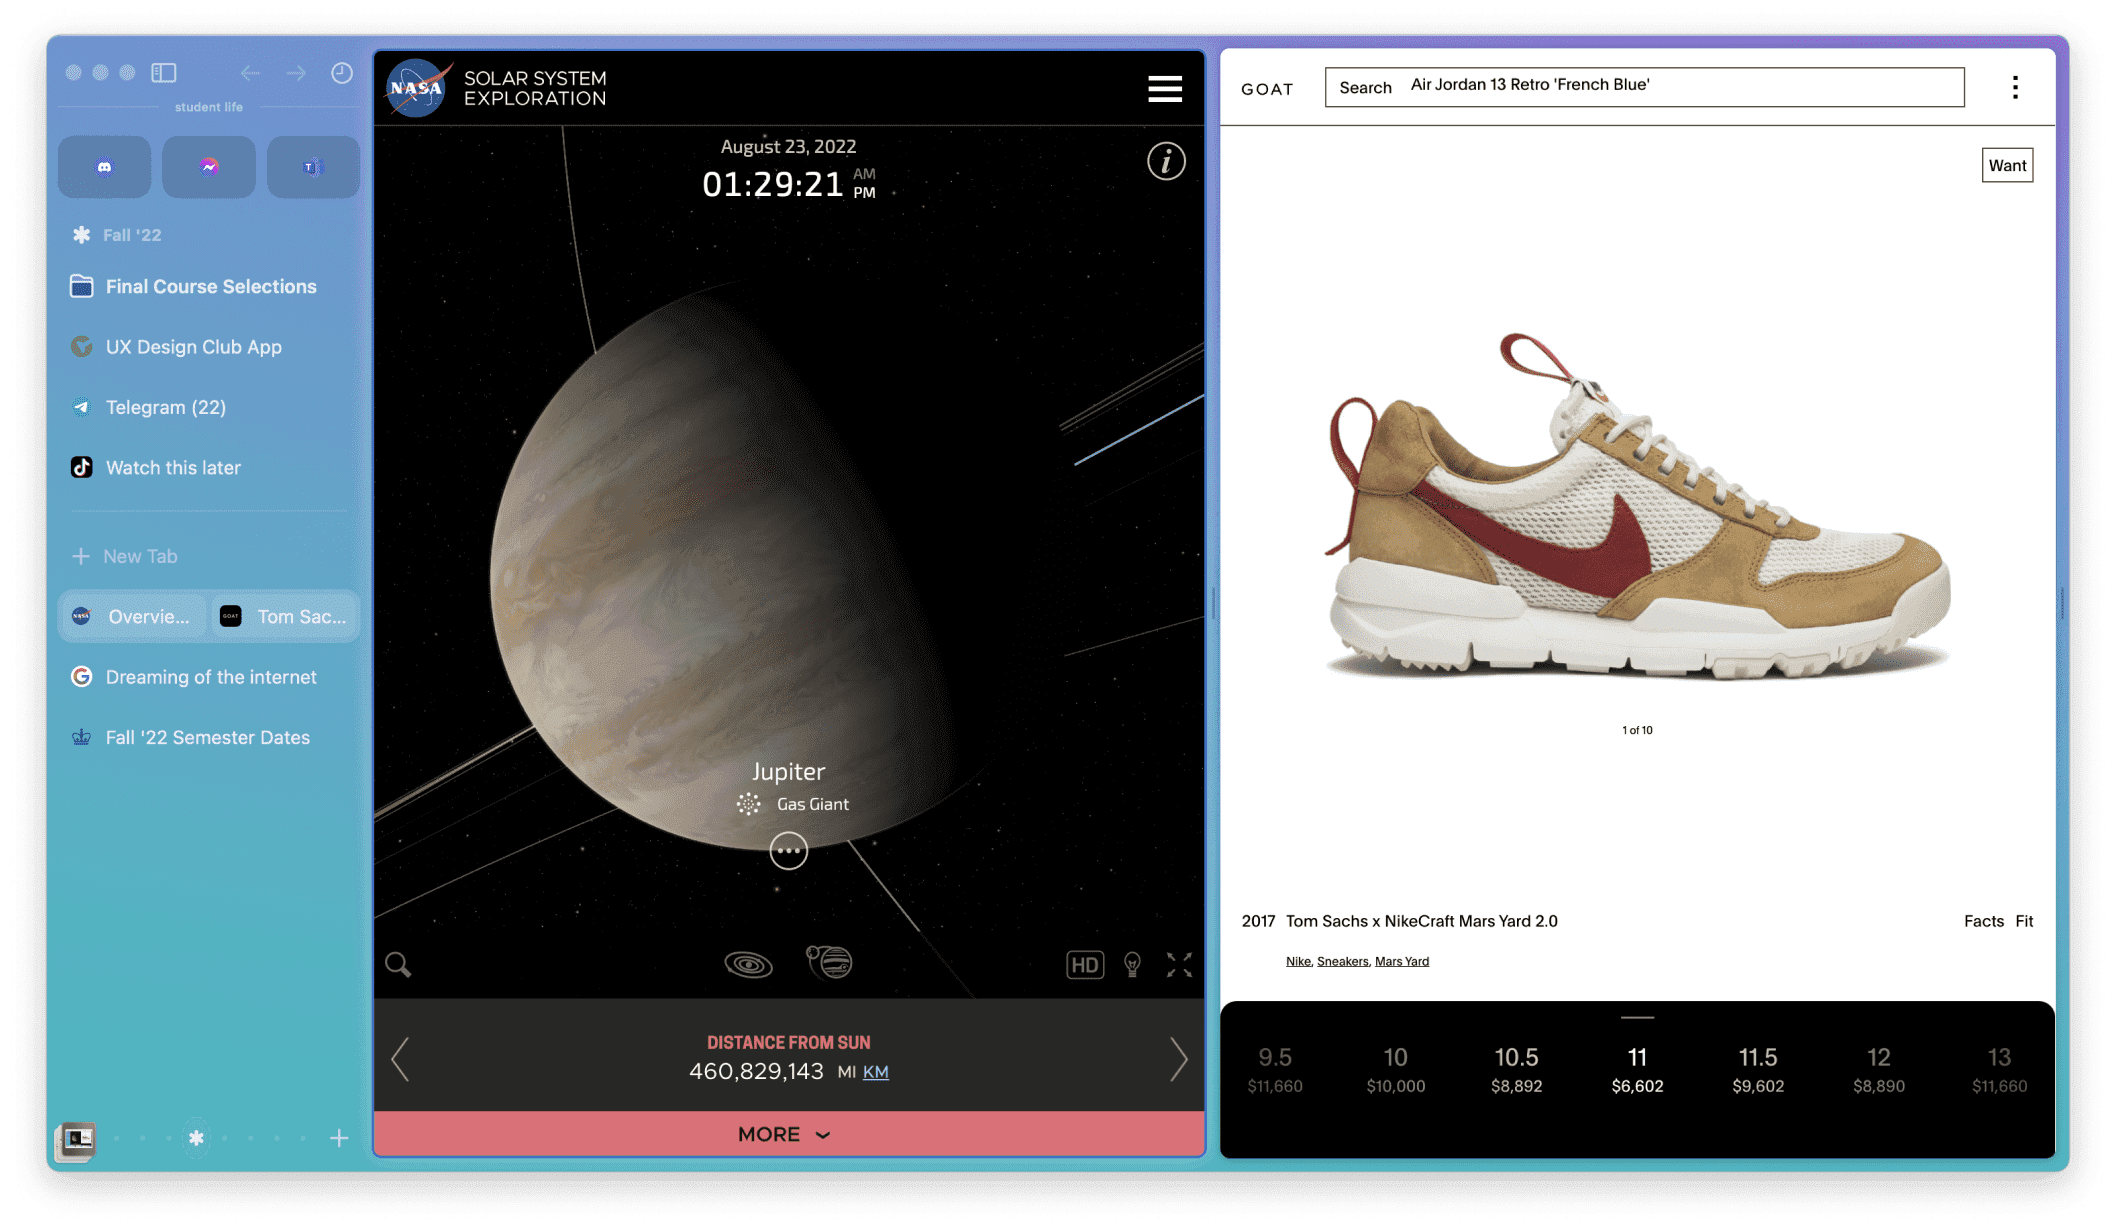Click the fullscreen expand arrows icon

coord(1179,964)
